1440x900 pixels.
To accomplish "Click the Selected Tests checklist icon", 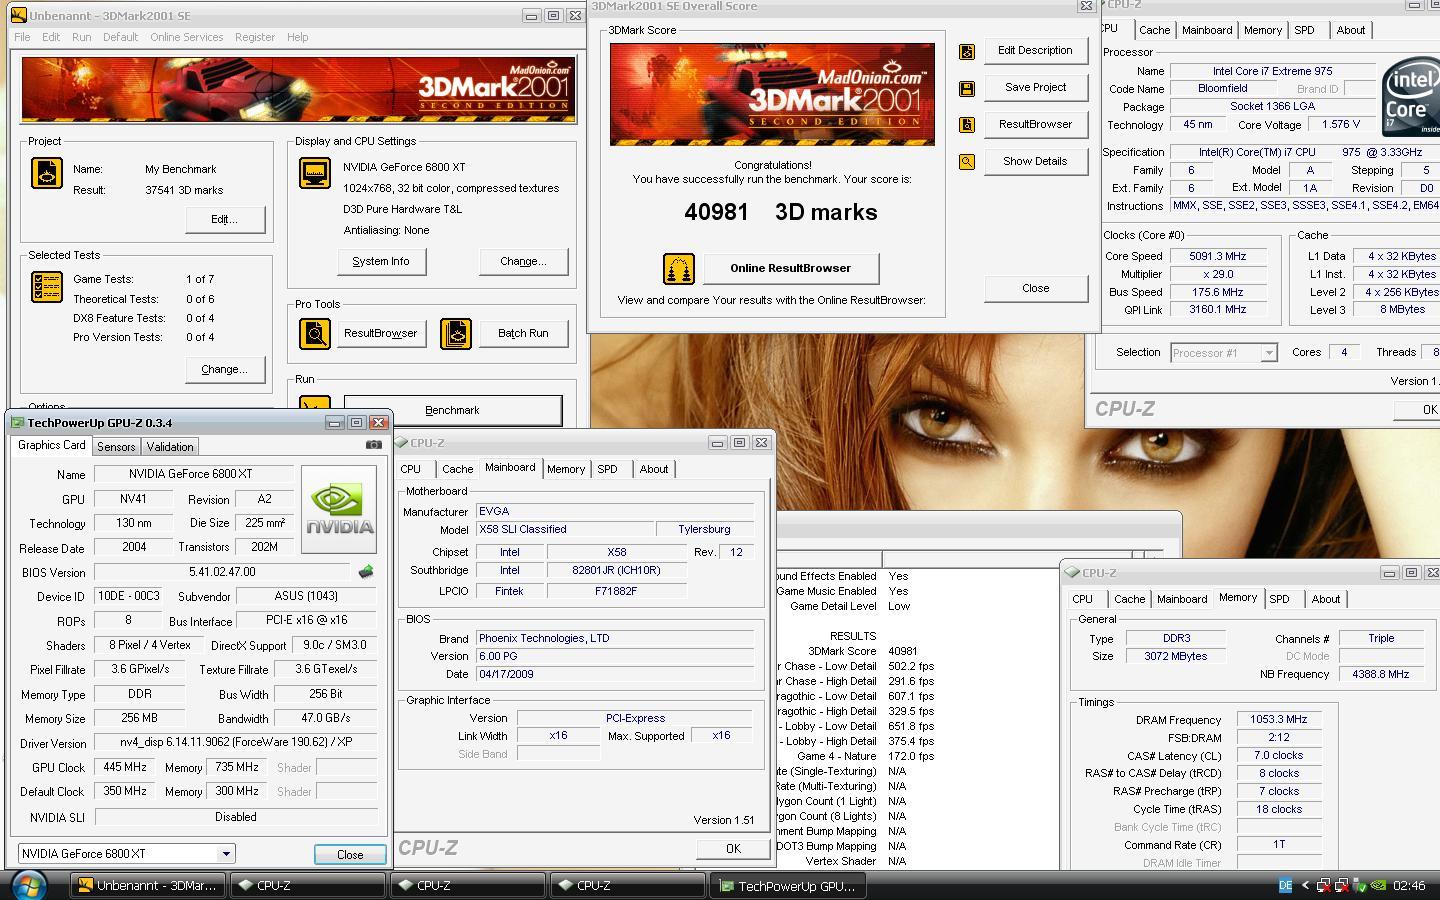I will point(47,287).
